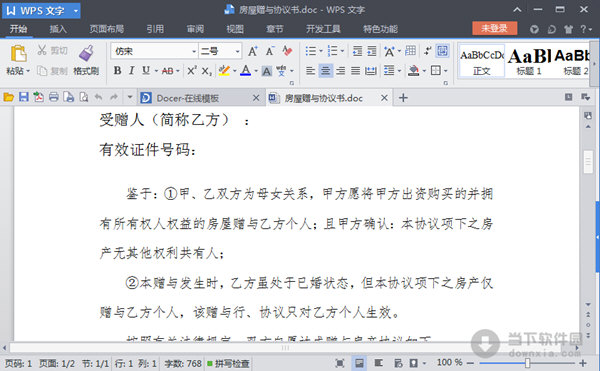Expand the underline style dropdown arrow
Screen dimensions: 600x371
click(x=156, y=71)
